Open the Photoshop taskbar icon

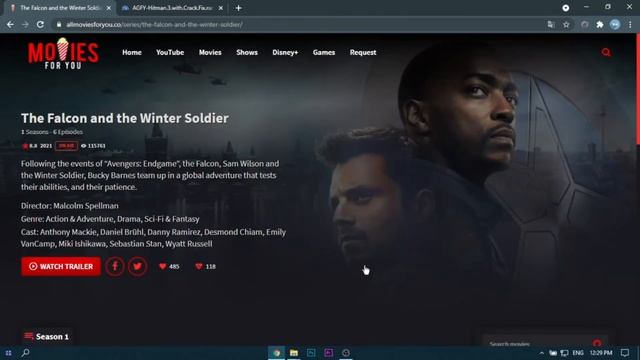coord(311,353)
